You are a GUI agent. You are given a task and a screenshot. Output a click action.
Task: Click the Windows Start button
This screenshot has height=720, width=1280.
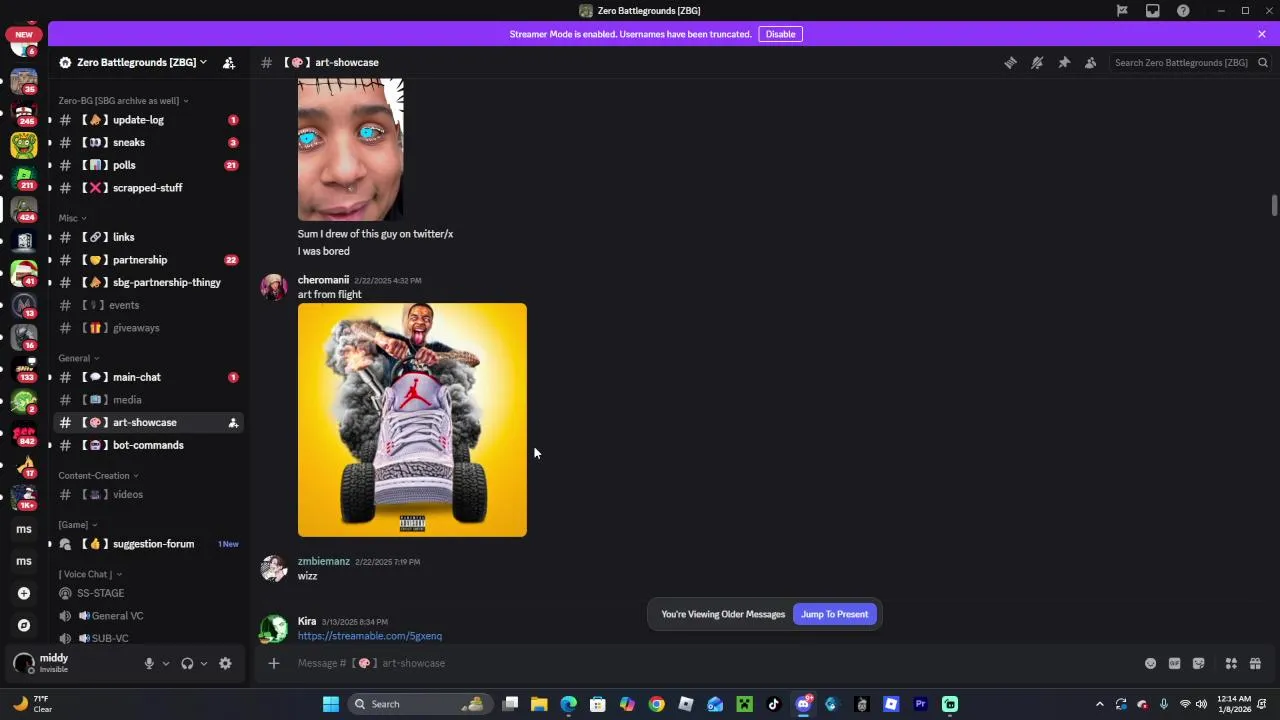click(x=330, y=704)
